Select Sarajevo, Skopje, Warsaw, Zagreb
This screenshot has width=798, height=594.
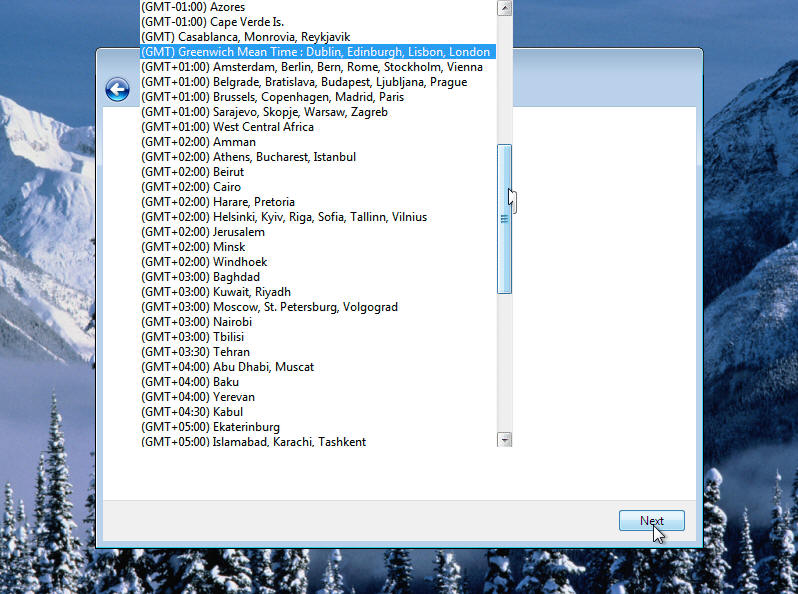tap(318, 112)
